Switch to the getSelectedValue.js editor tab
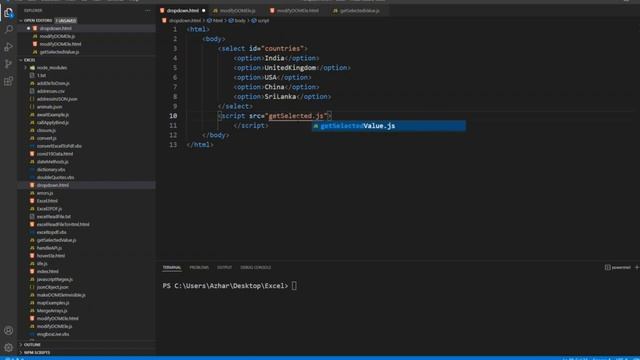640x360 pixels. pos(360,11)
